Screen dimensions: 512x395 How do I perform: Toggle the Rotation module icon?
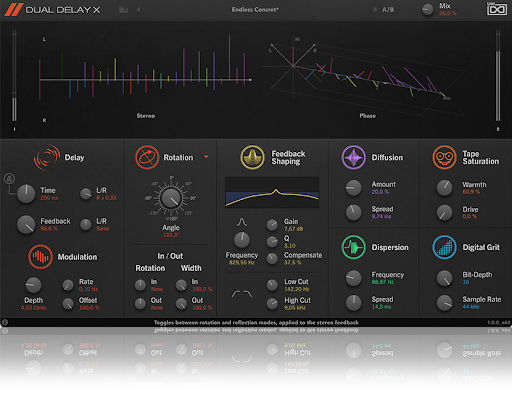pos(147,157)
